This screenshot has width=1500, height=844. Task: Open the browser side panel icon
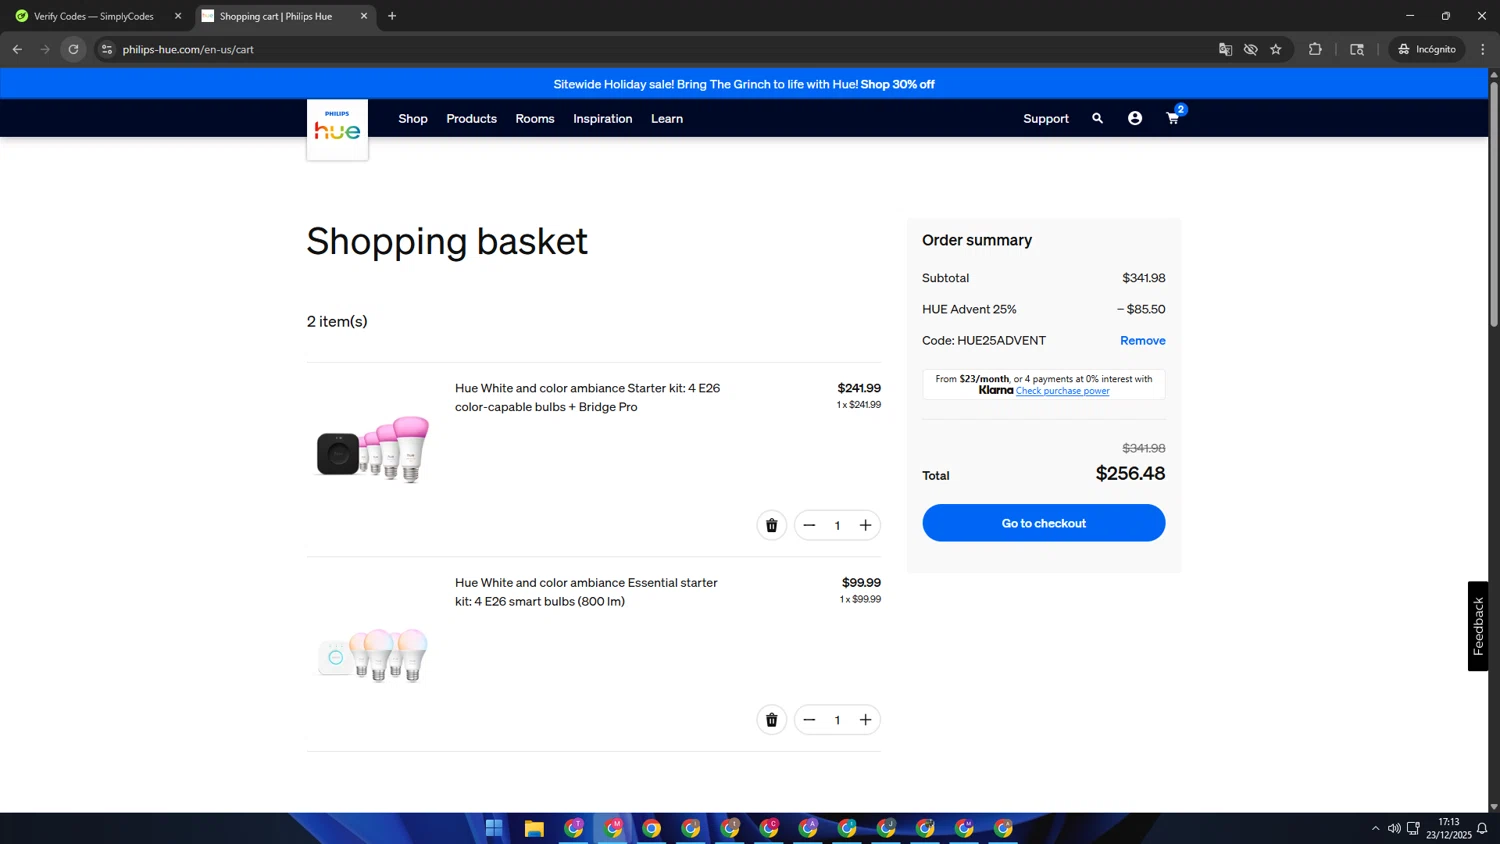(1357, 49)
